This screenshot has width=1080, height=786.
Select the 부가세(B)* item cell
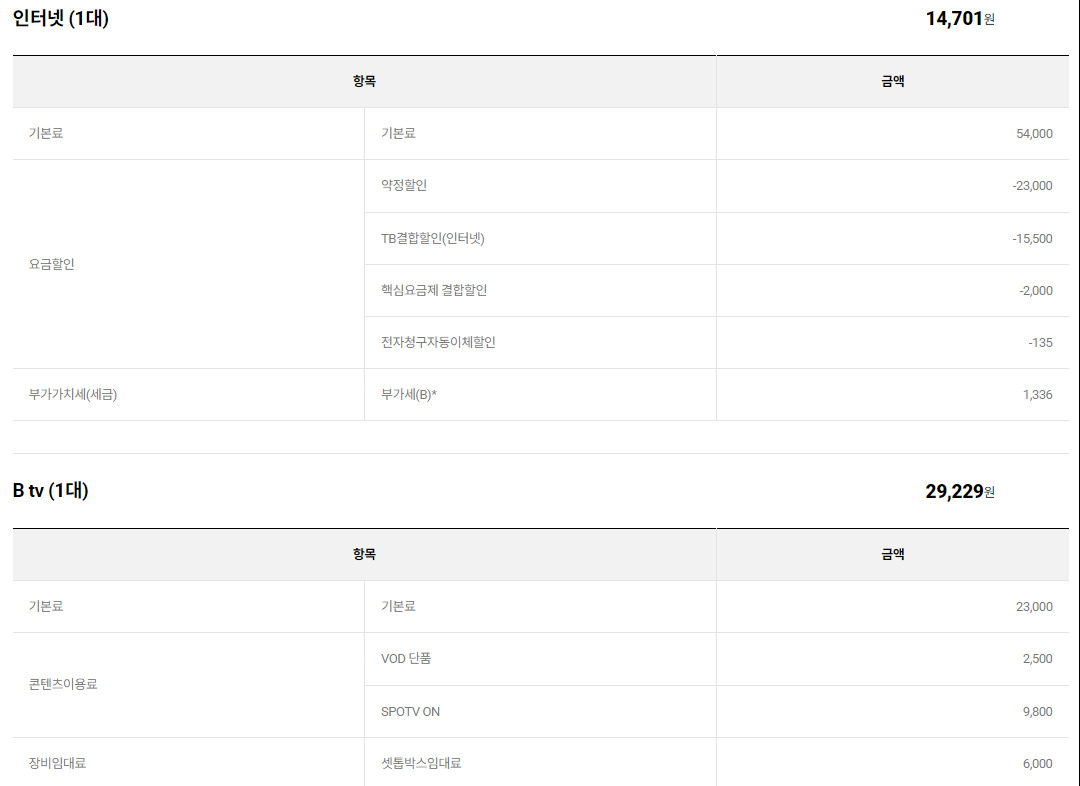[409, 395]
